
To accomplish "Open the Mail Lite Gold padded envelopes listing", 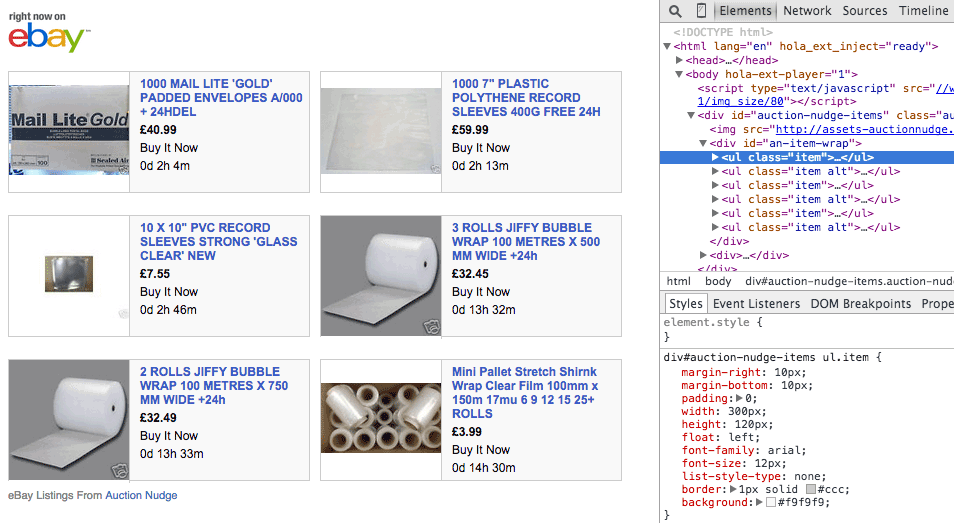I will (x=221, y=97).
